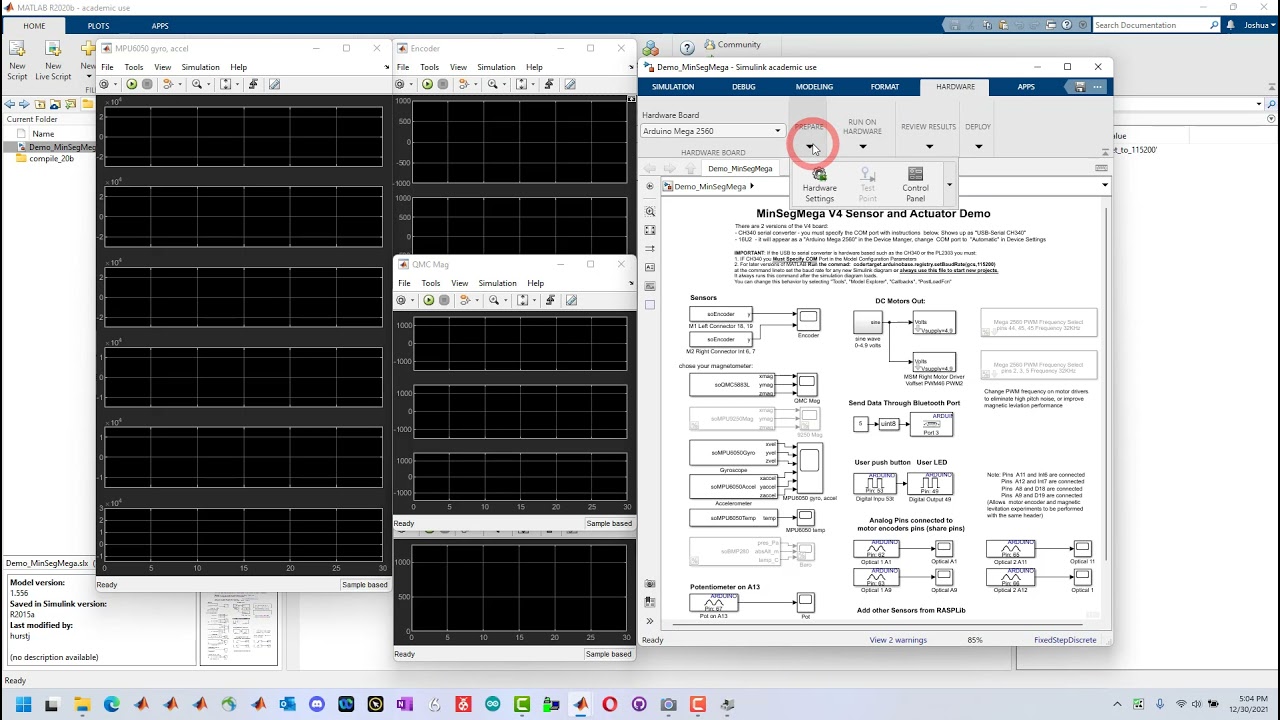Expand the Prepare gallery more options arrow
Screen dimensions: 1280x720
pyautogui.click(x=949, y=185)
